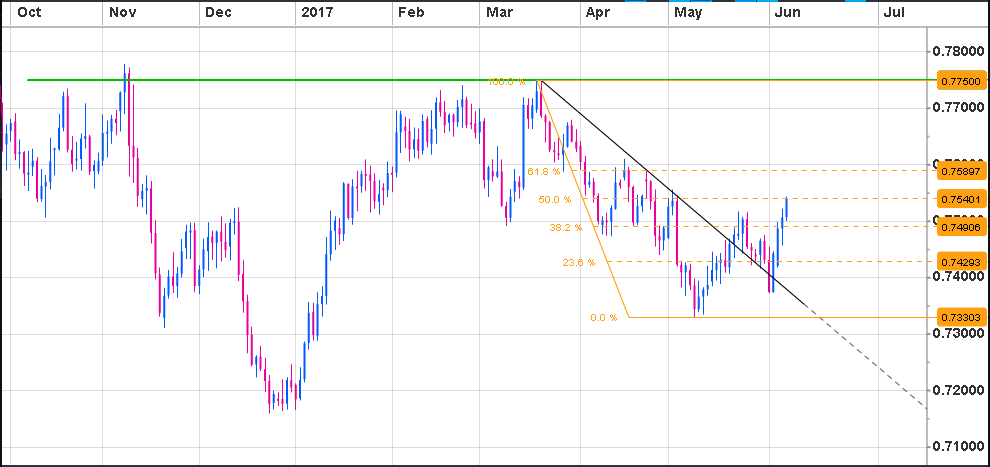Viewport: 990px width, 467px height.
Task: Click the 0.75897 Fibonacci price label
Action: [960, 171]
